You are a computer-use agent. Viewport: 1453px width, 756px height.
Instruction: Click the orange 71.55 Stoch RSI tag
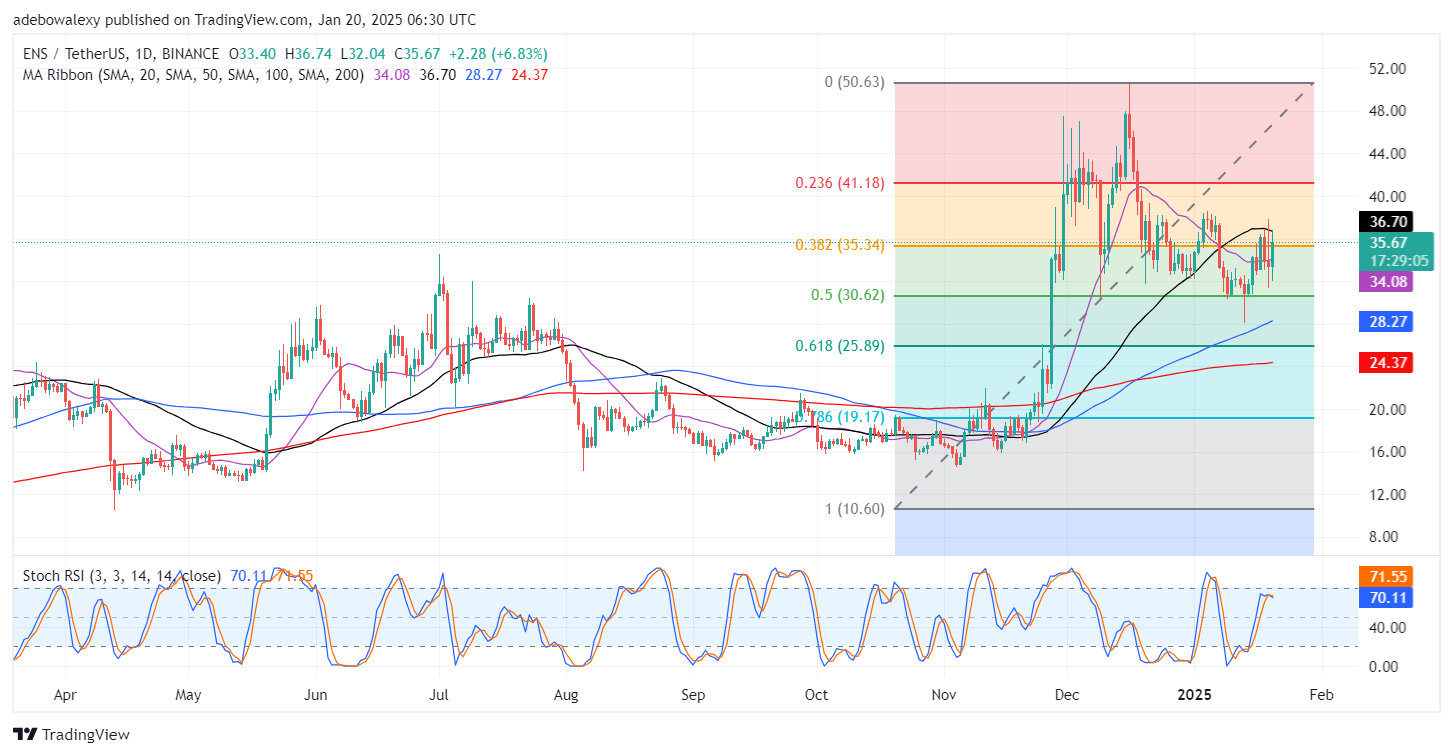(1384, 578)
